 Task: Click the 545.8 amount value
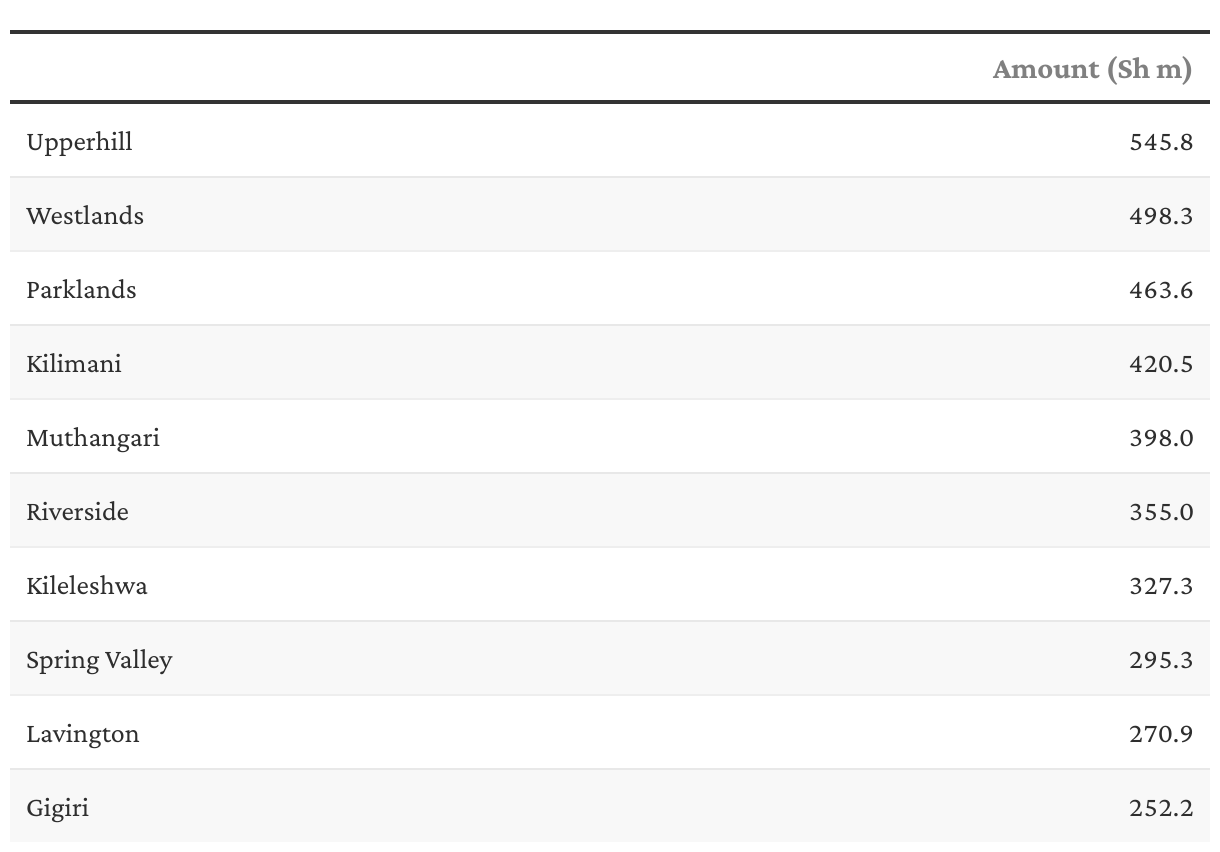point(1161,142)
